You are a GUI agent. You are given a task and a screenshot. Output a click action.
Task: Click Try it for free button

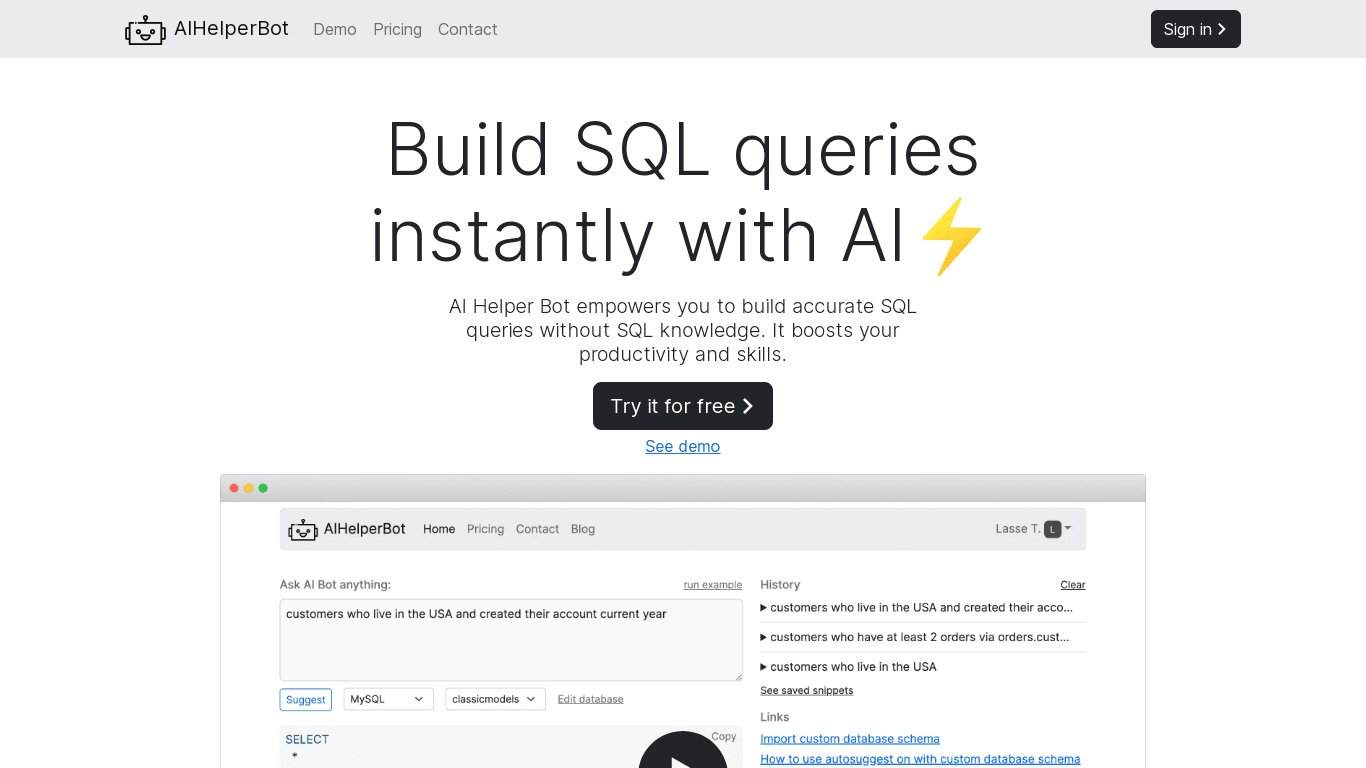[x=682, y=406]
